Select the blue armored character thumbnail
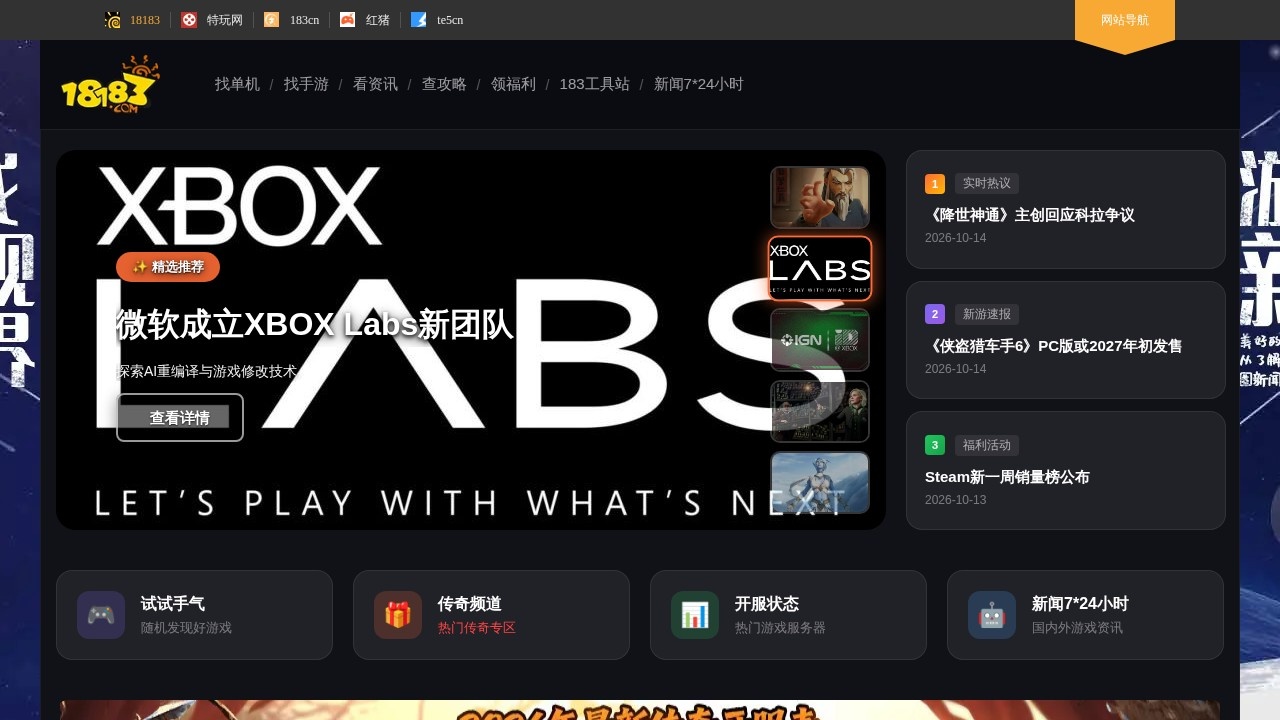 [x=820, y=483]
